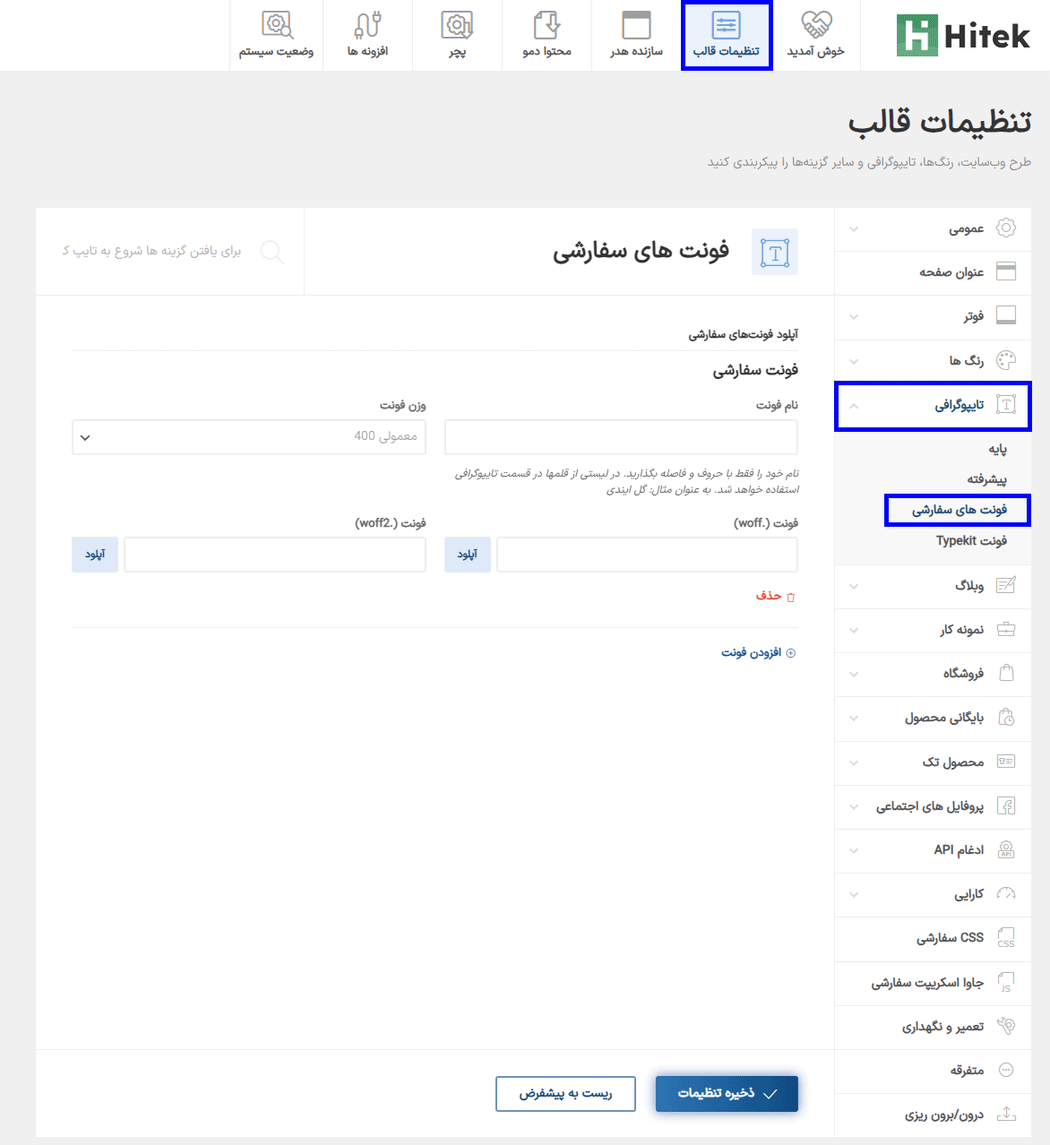Open CSS سفارشی sidebar item
Image resolution: width=1050 pixels, height=1145 pixels.
(932, 938)
